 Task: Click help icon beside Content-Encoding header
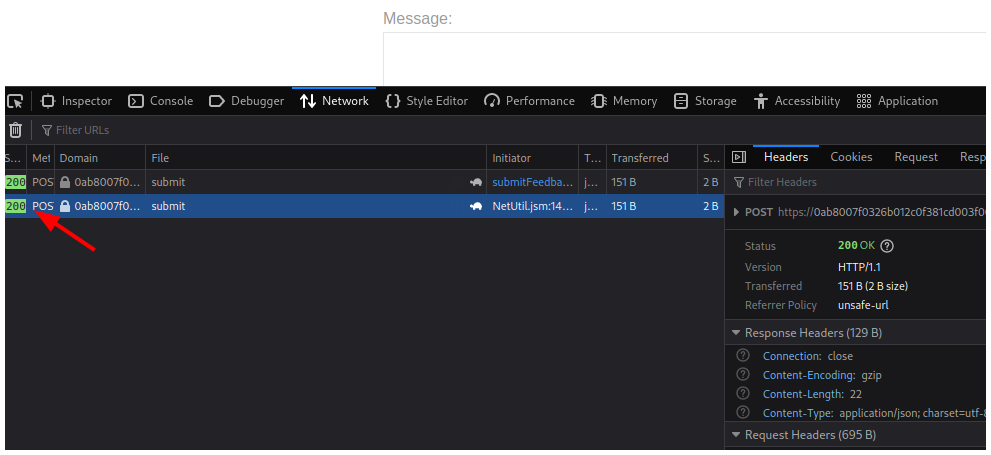click(742, 375)
